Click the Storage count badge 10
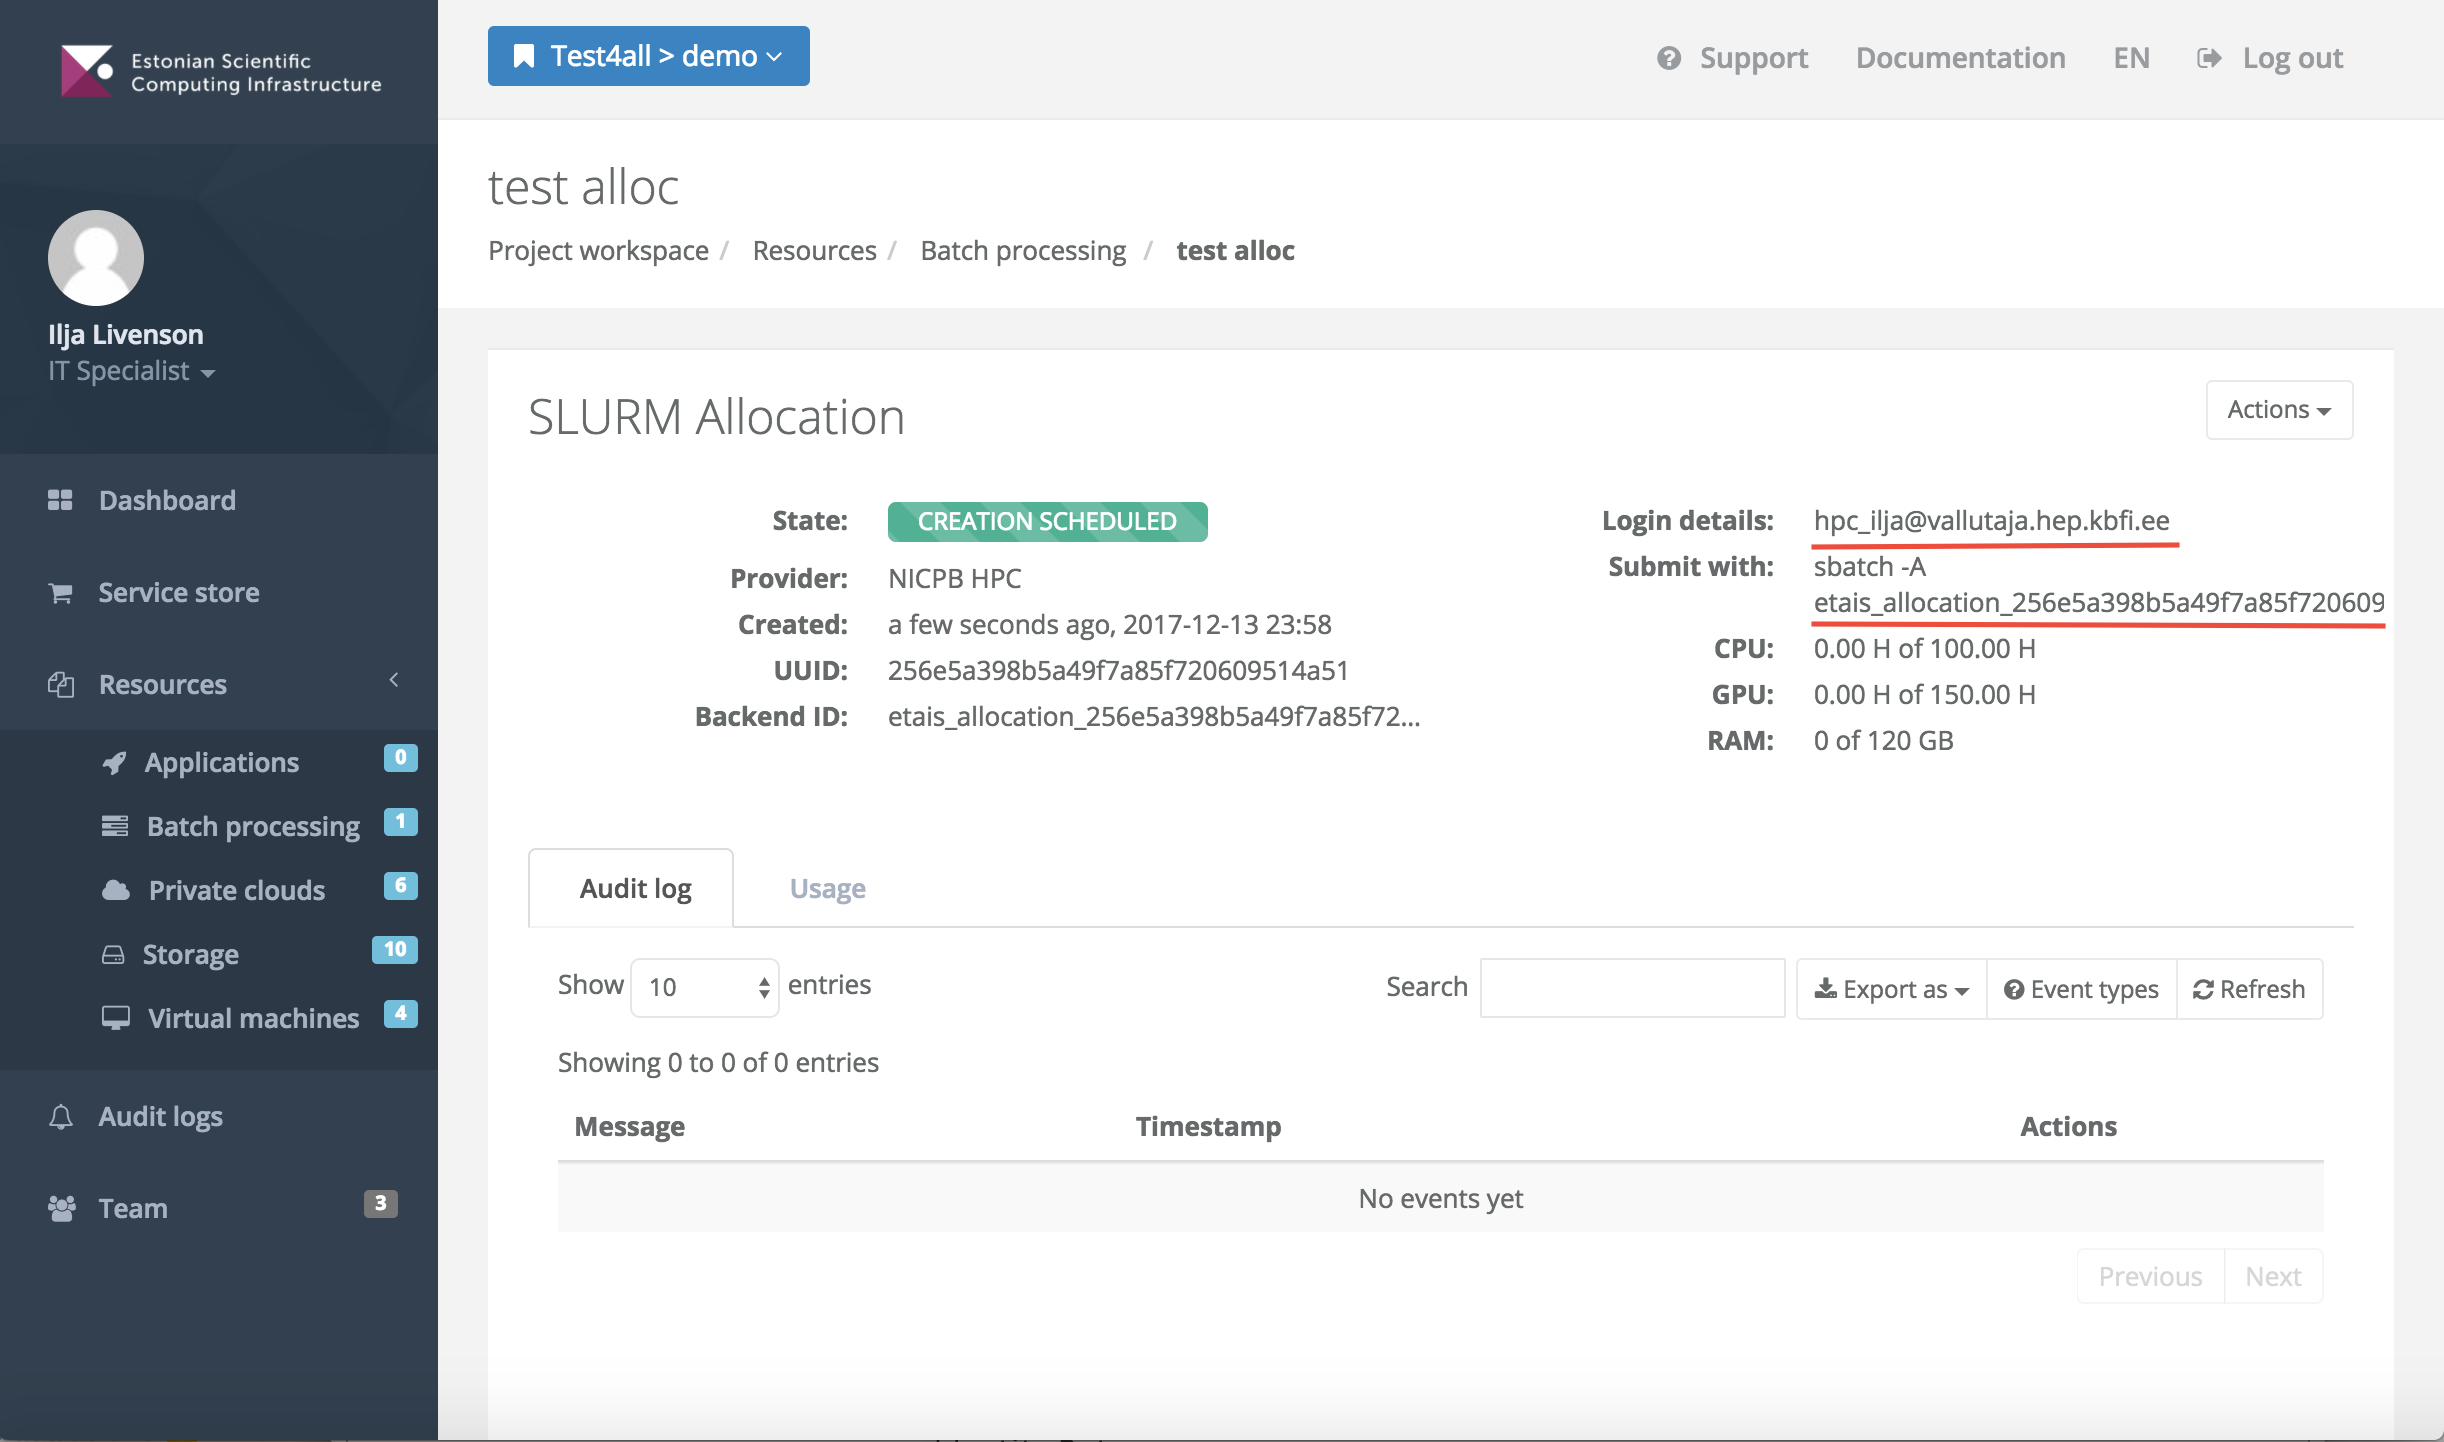This screenshot has height=1442, width=2444. (394, 949)
